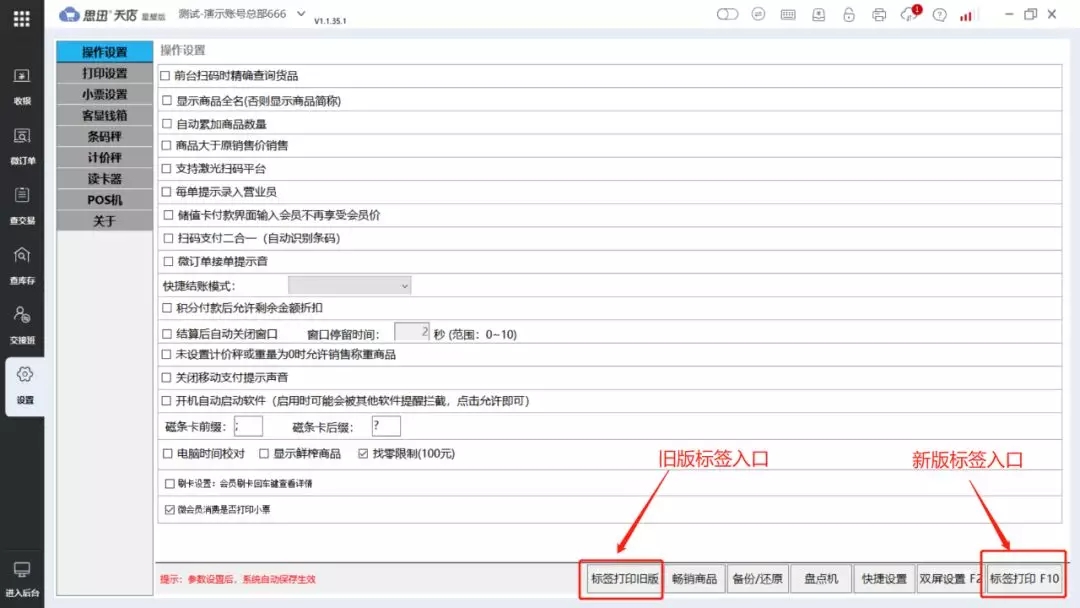Viewport: 1080px width, 608px height.
Task: Open the cash drawer icon in the titlebar
Action: [x=818, y=14]
